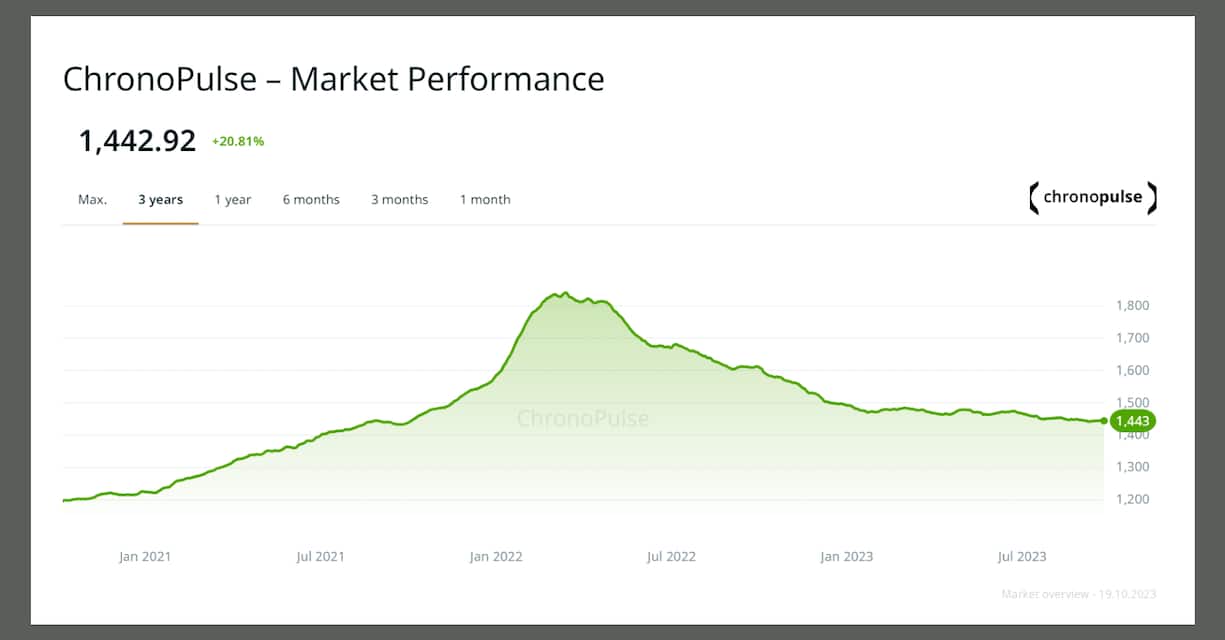Click the 1,442.92 price value
This screenshot has width=1225, height=640.
[137, 141]
